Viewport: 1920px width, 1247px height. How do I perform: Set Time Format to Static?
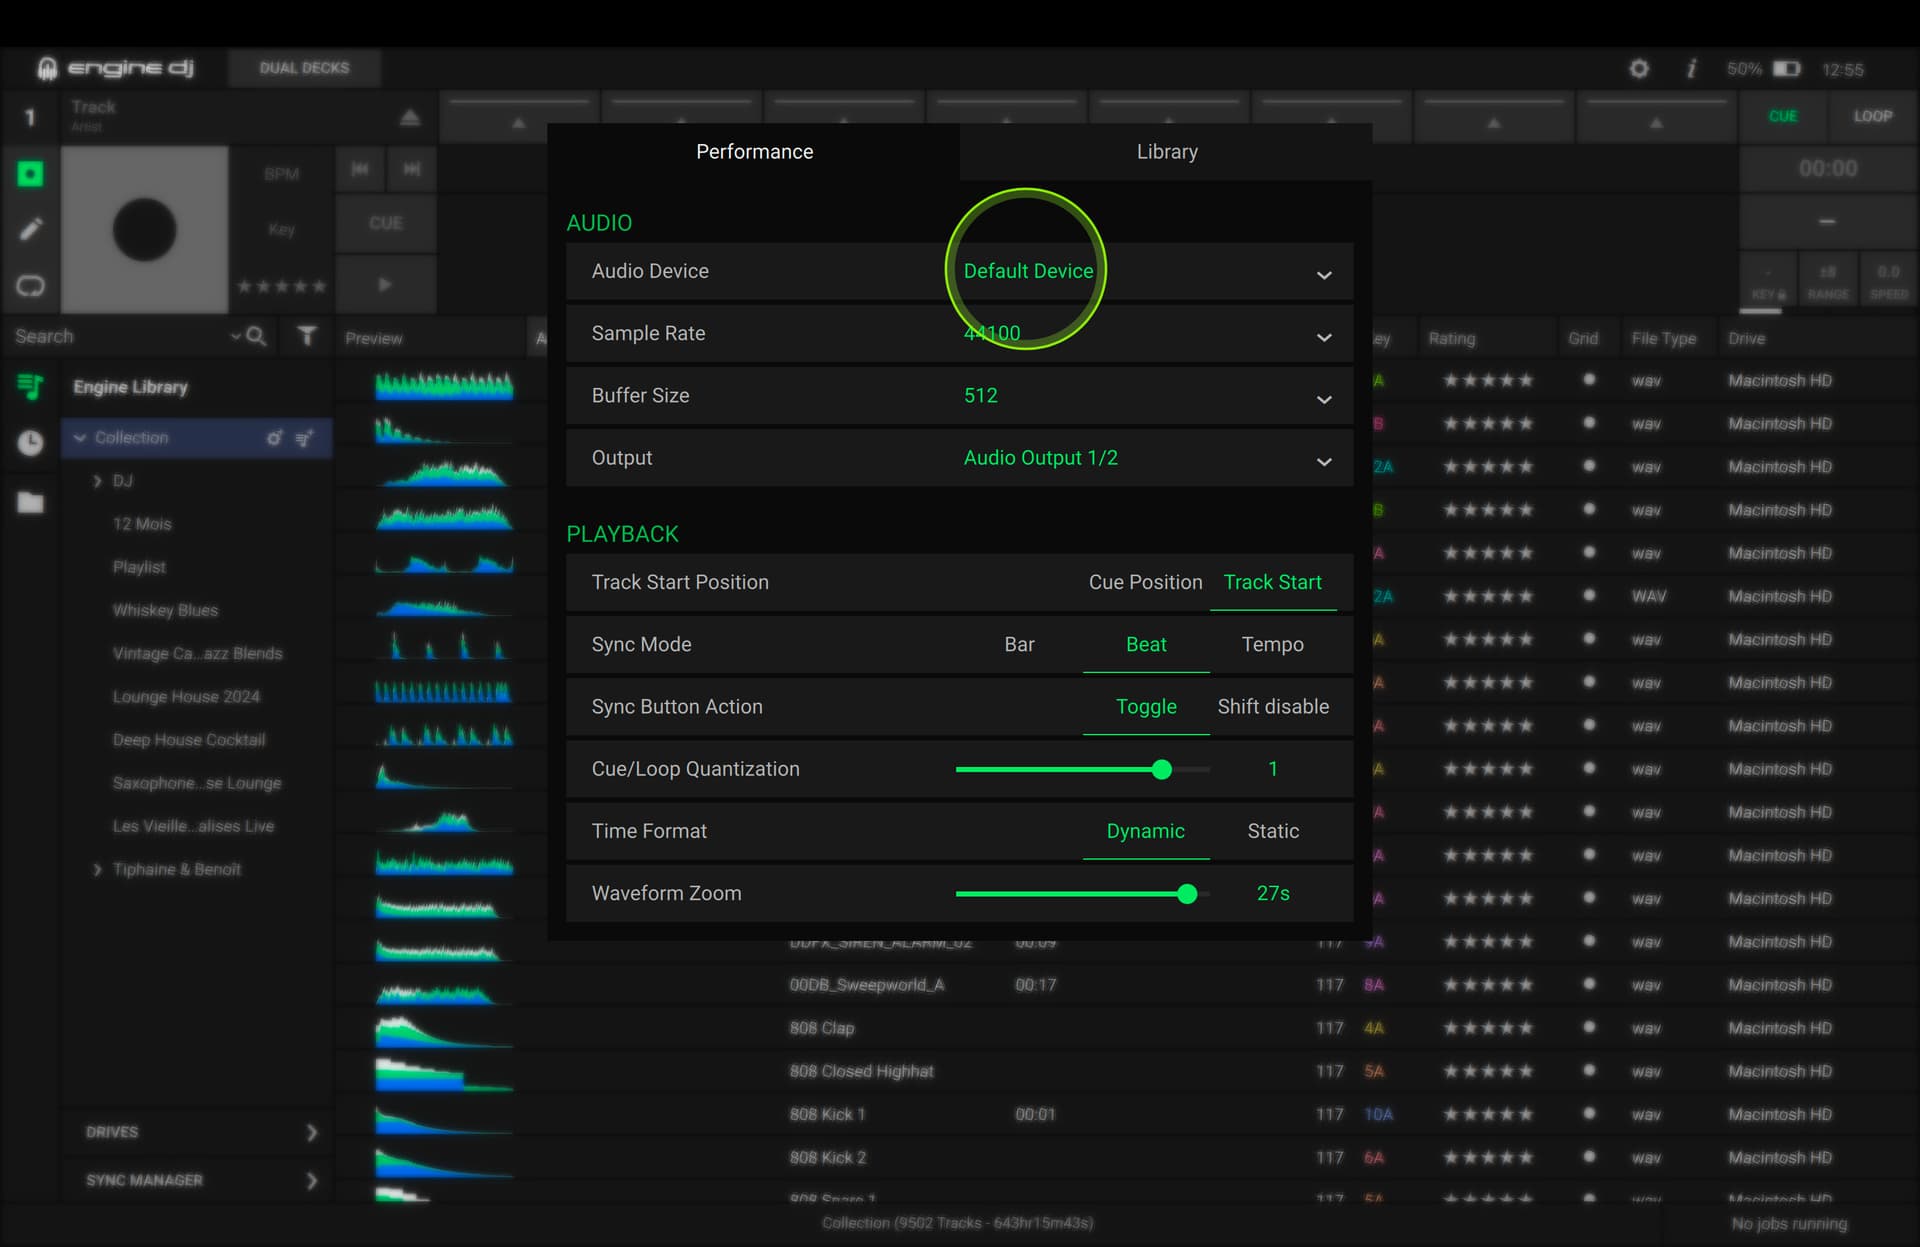(x=1272, y=831)
